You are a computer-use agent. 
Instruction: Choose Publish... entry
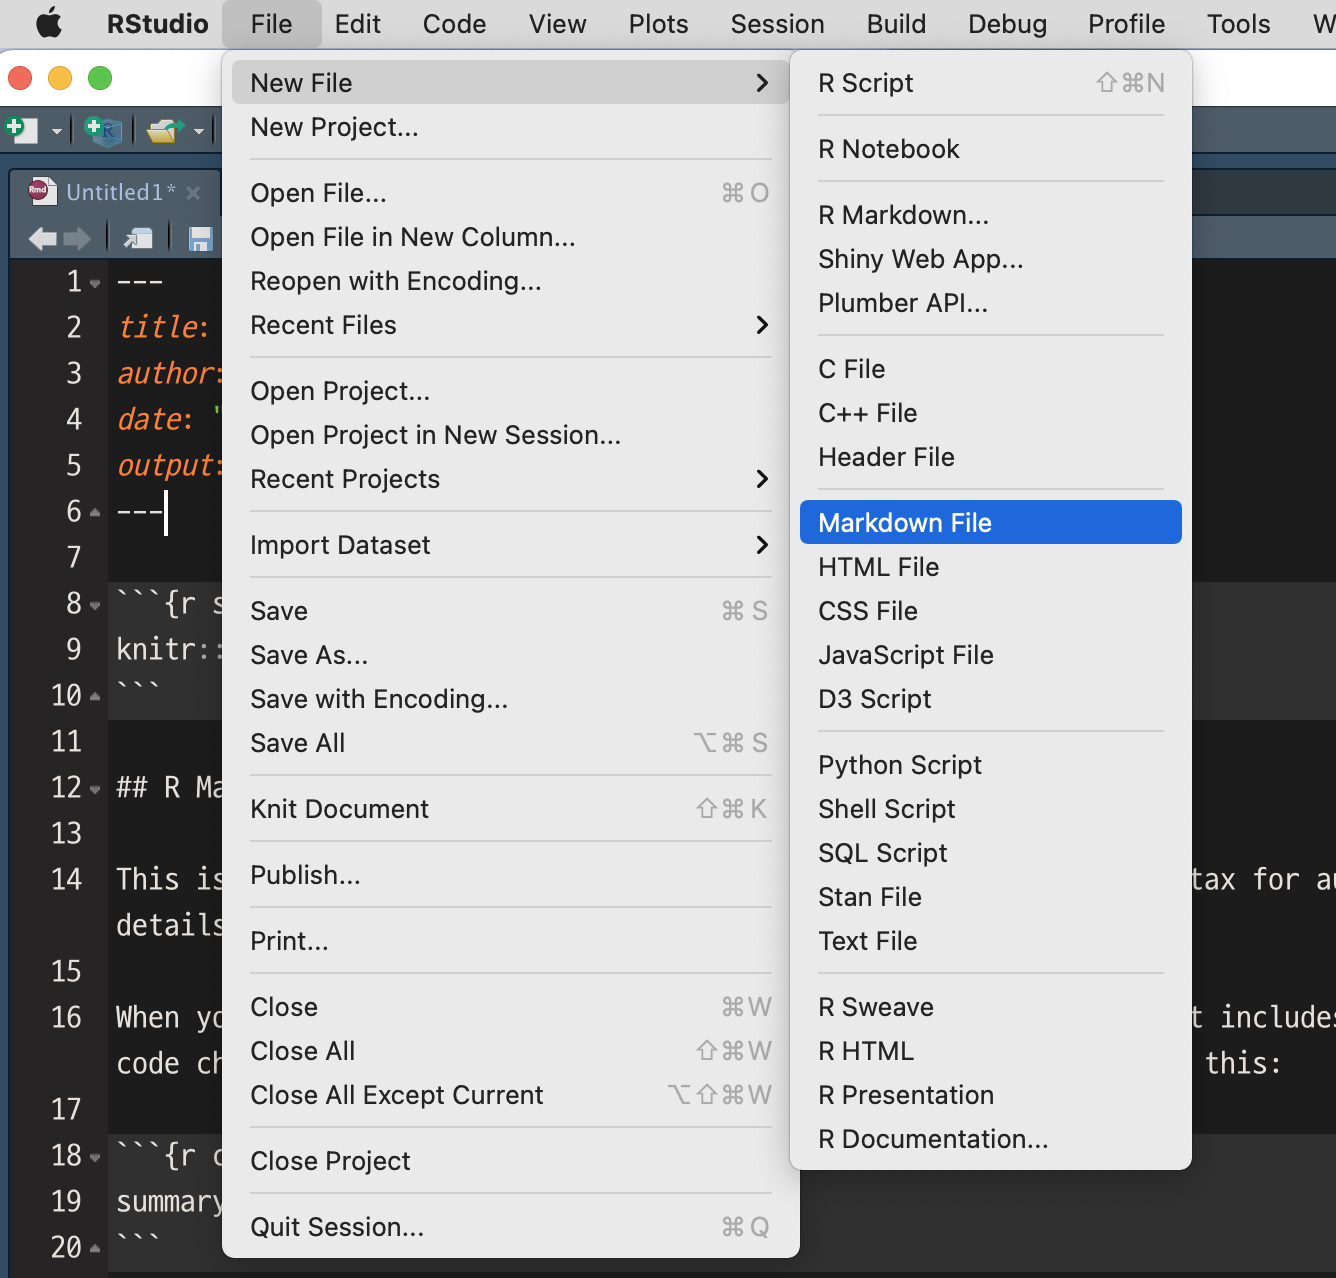pyautogui.click(x=511, y=875)
